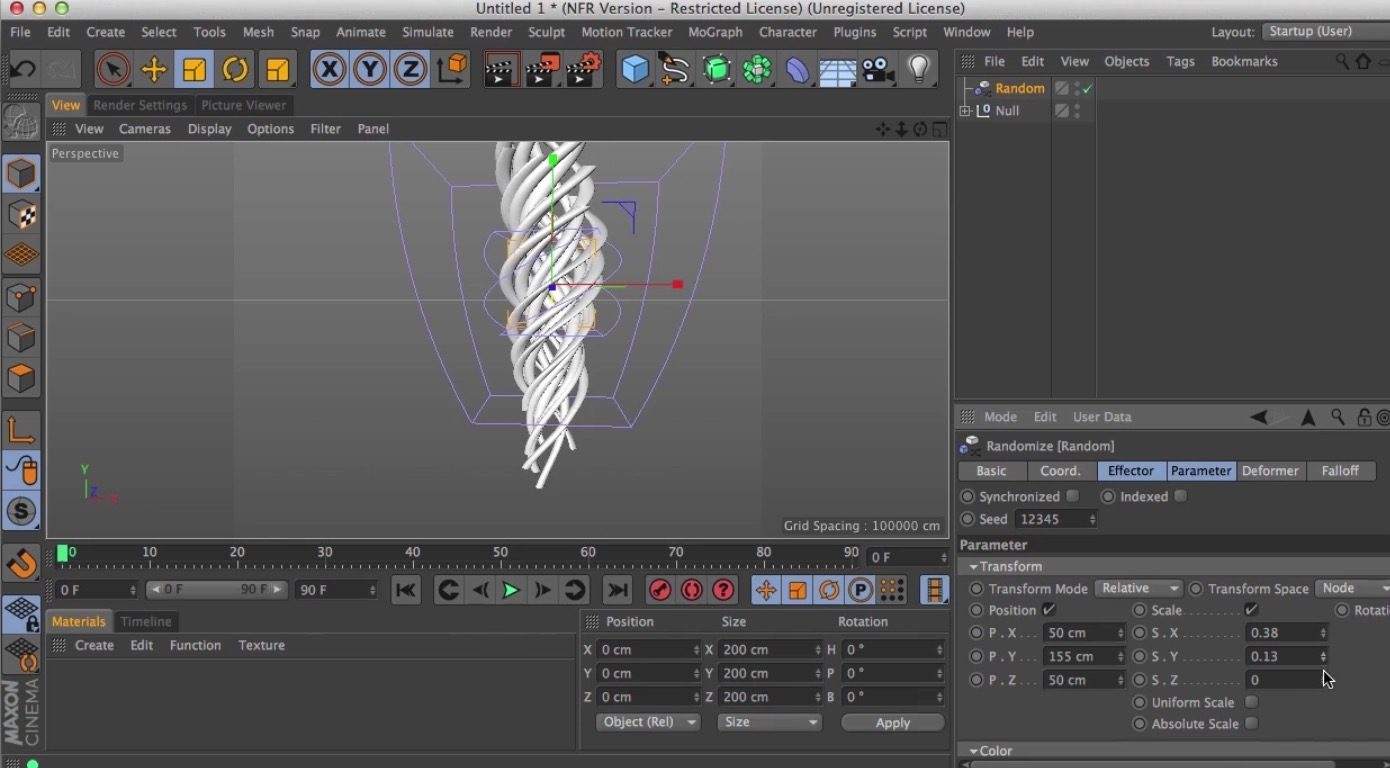Activate the Rotate tool
Screen dimensions: 1390x768
(x=235, y=70)
